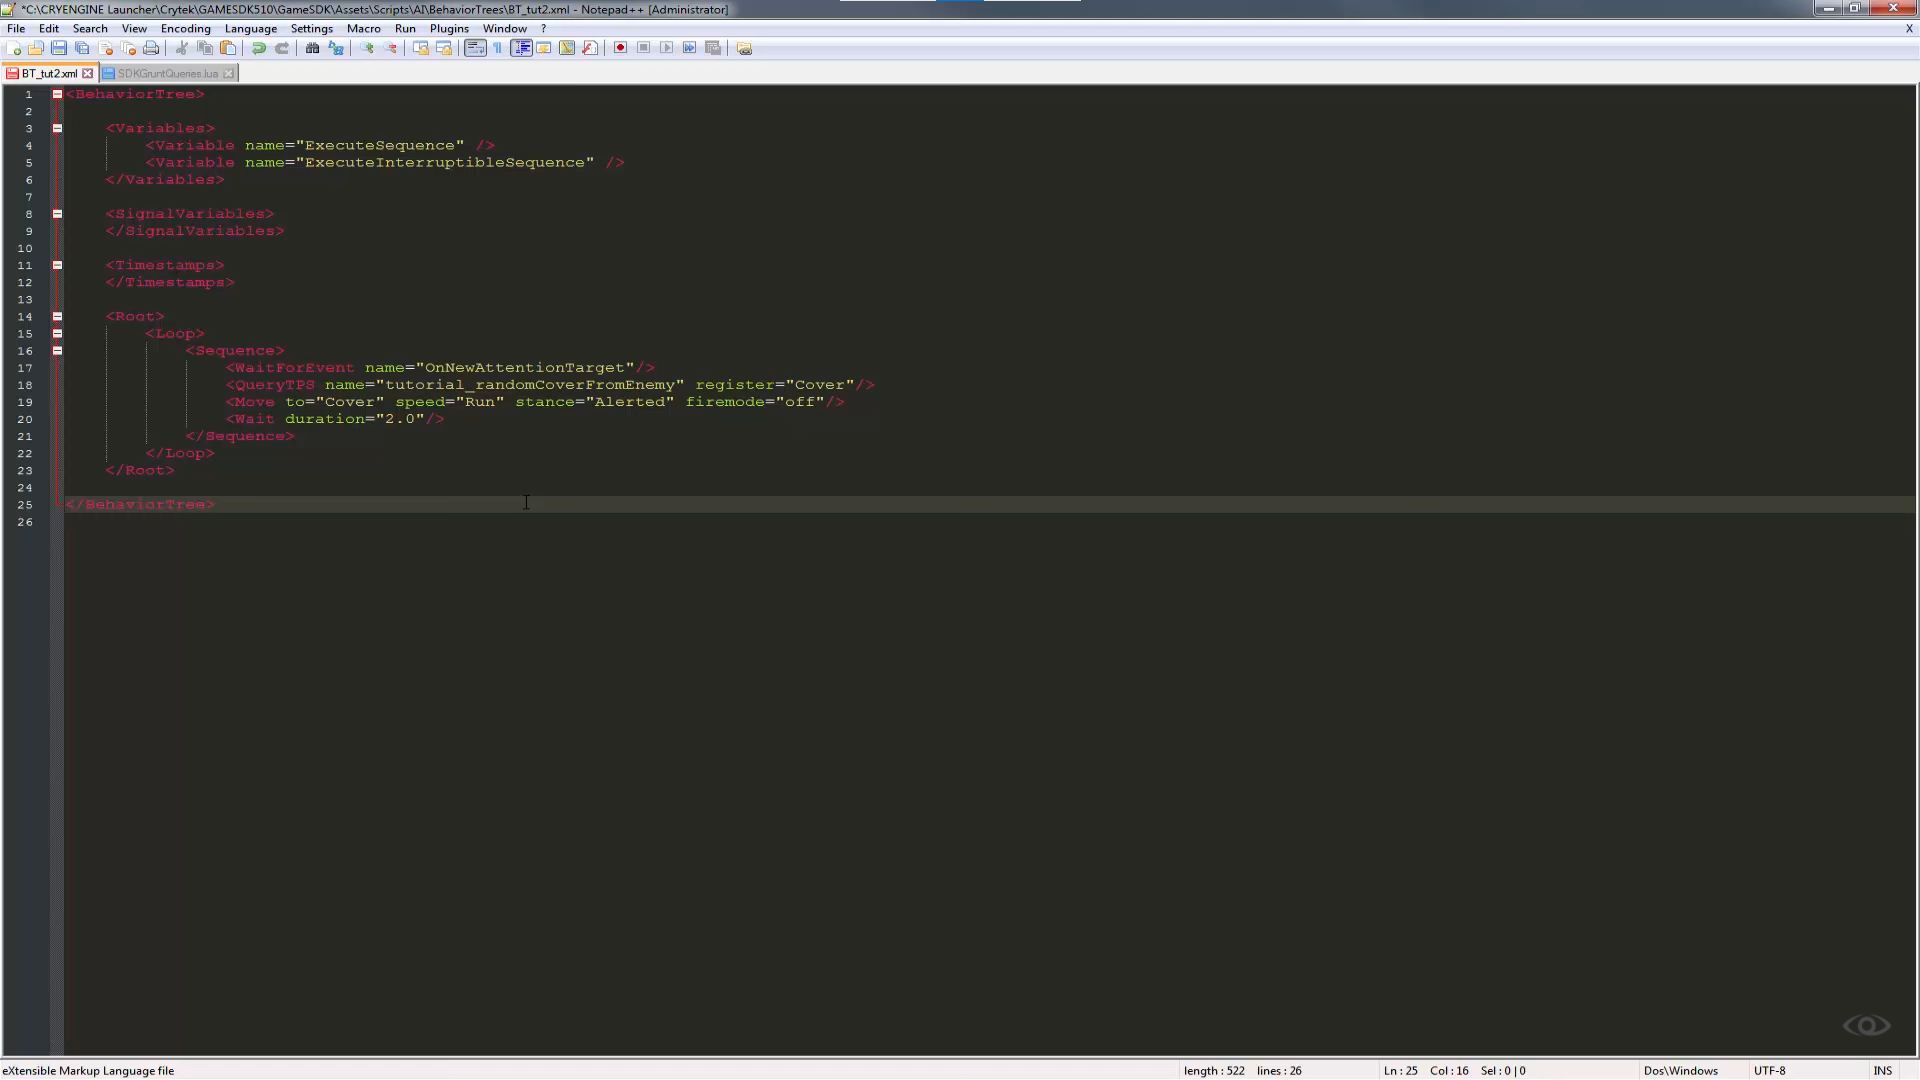This screenshot has height=1080, width=1920.
Task: Switch to the SDKGruntQueries.lua tab
Action: click(167, 73)
